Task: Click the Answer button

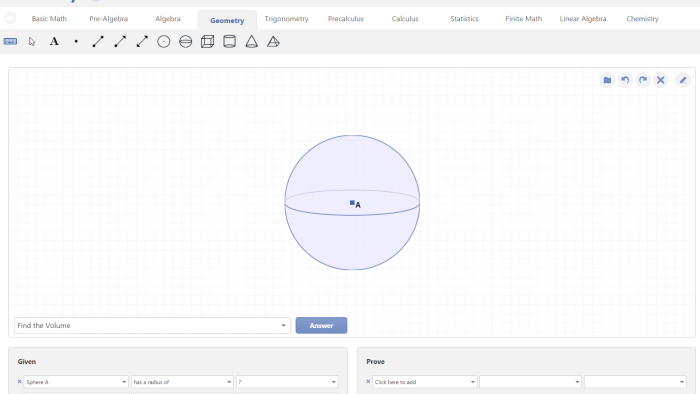Action: point(321,325)
